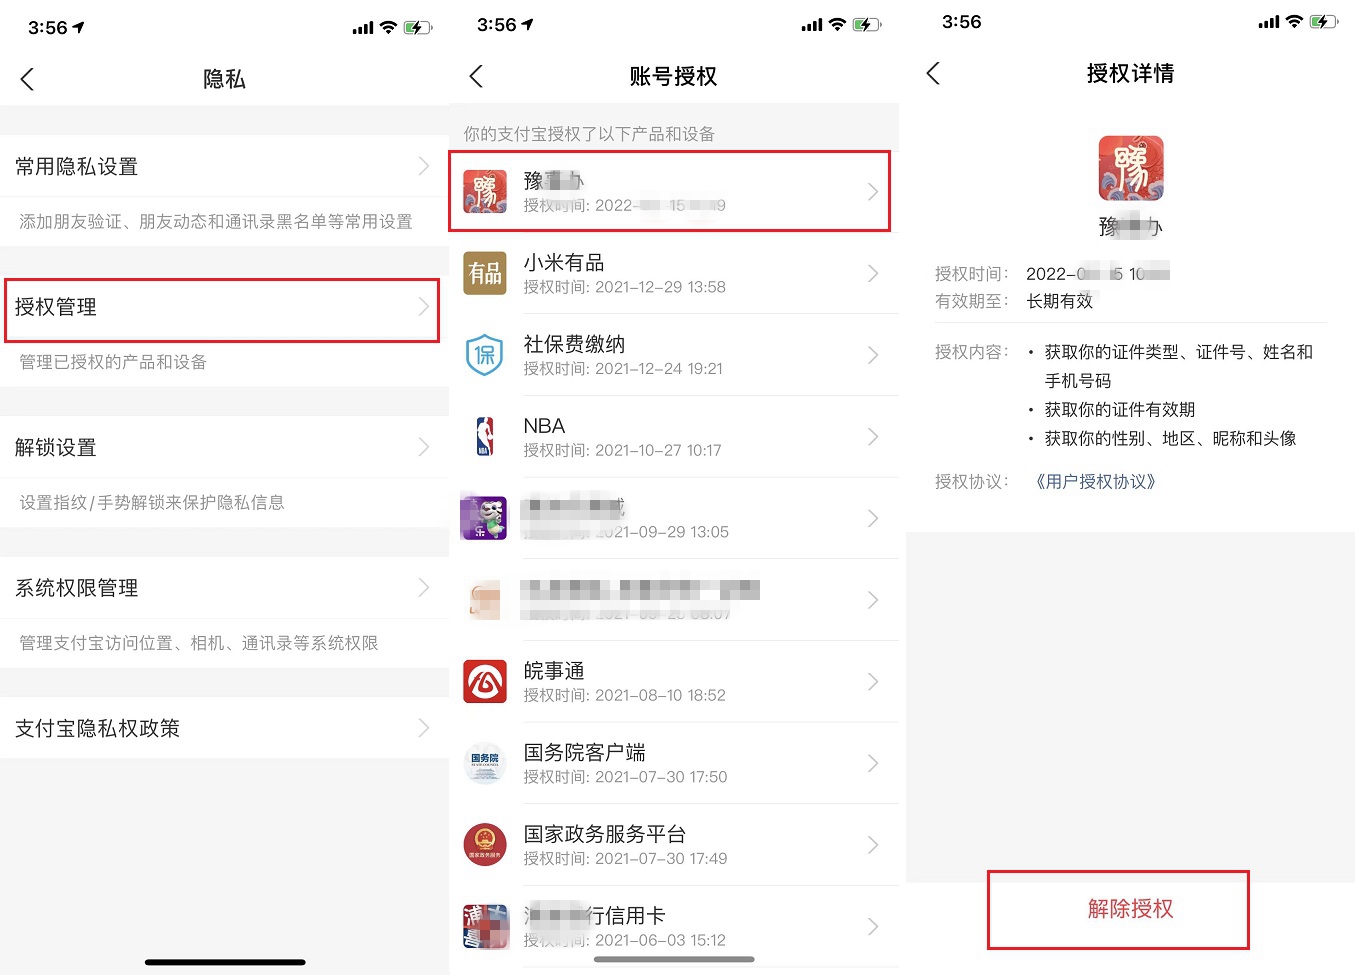Screen dimensions: 1355x975
Task: Tap the 皖事通 red app icon
Action: pyautogui.click(x=485, y=681)
